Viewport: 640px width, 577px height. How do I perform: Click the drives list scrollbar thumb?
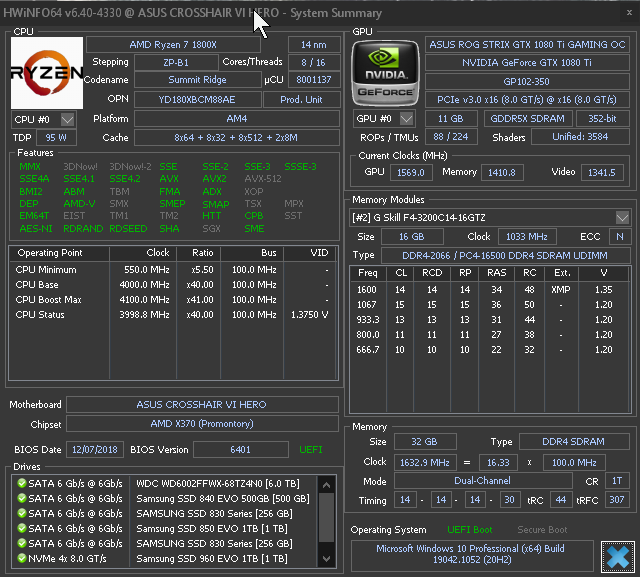[326, 517]
